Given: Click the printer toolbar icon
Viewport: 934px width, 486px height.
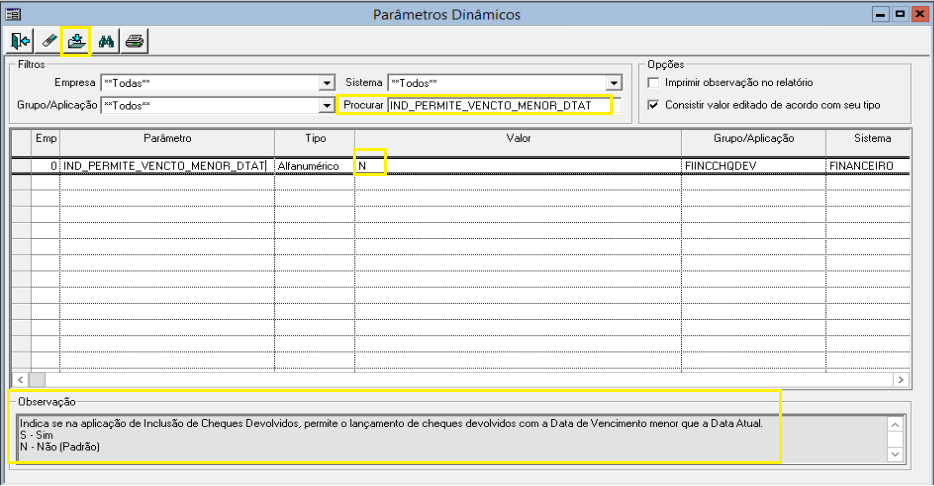Looking at the screenshot, I should coord(135,41).
